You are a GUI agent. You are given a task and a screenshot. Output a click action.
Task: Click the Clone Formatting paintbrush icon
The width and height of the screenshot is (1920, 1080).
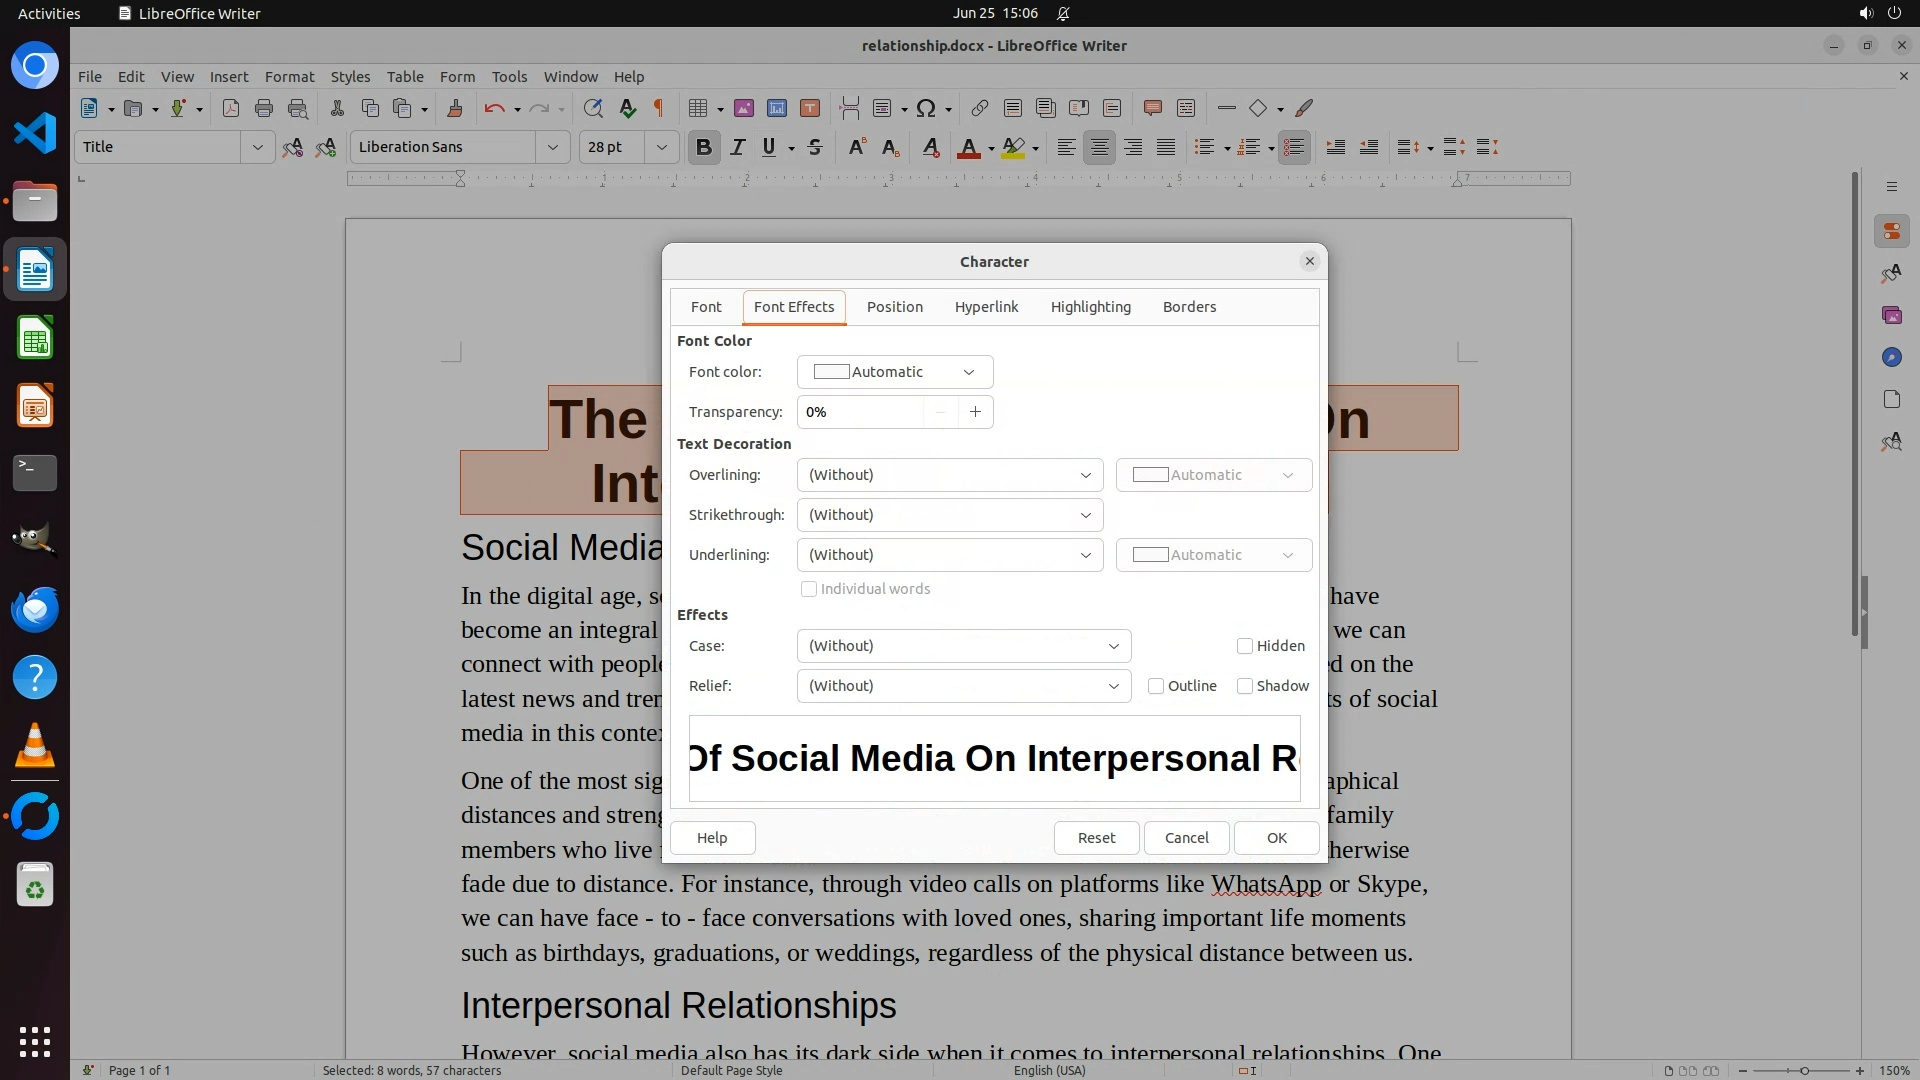[455, 108]
